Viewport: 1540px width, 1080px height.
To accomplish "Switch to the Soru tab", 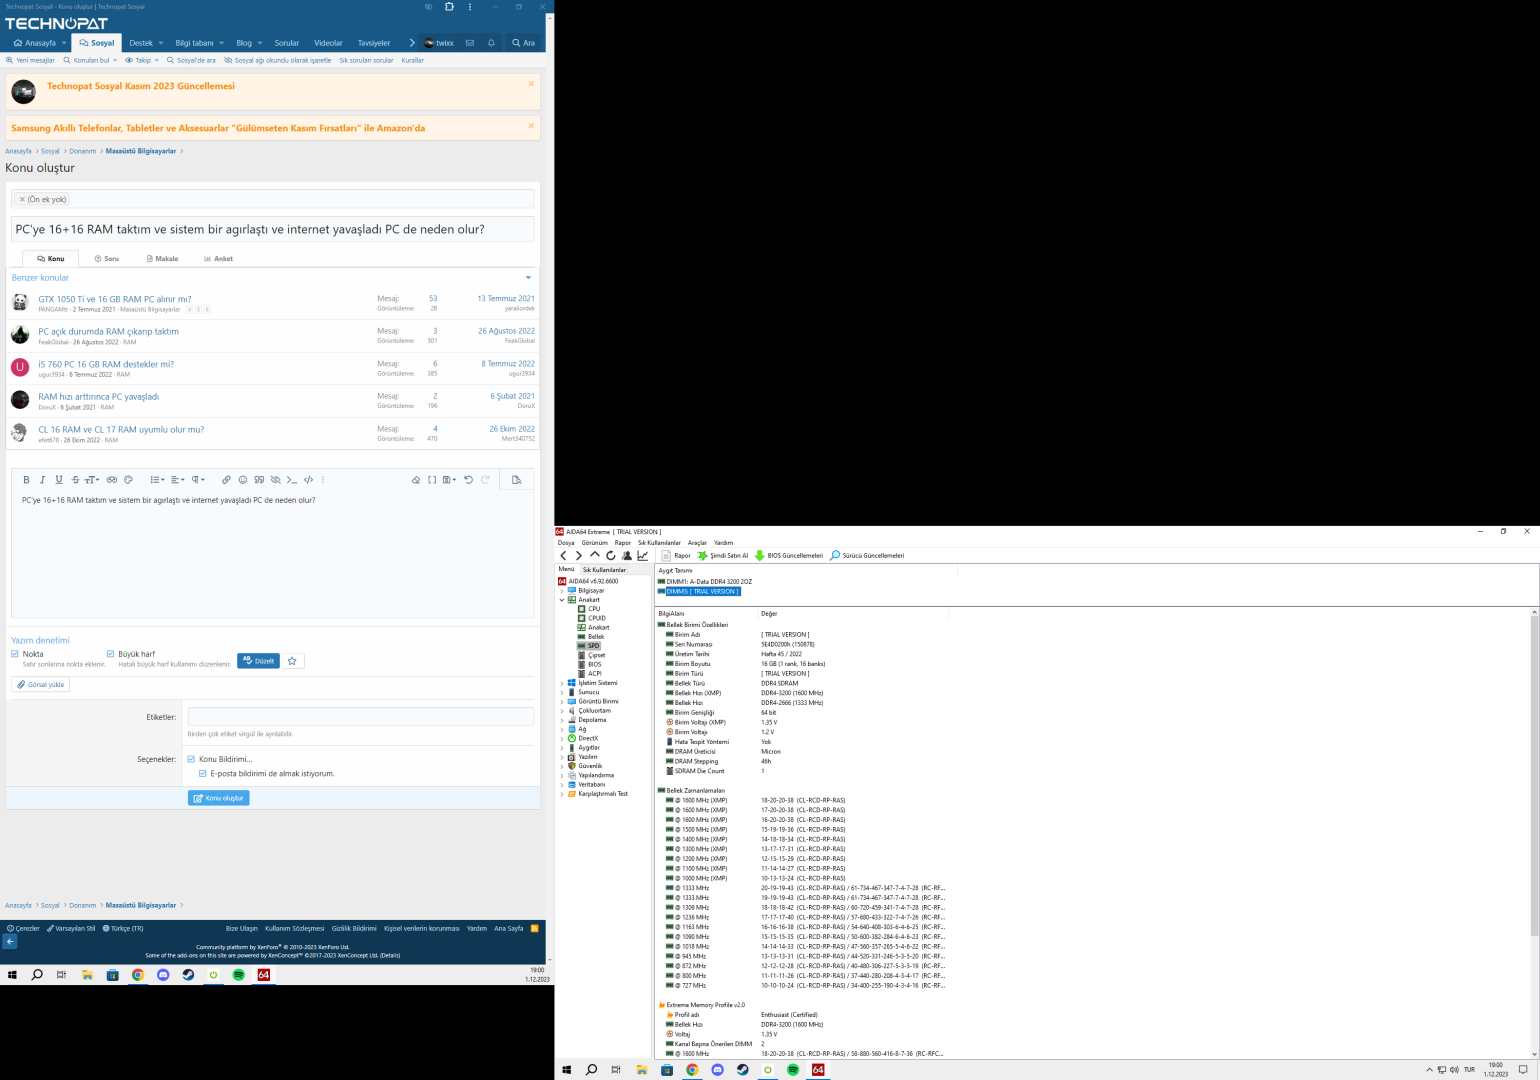I will [106, 259].
